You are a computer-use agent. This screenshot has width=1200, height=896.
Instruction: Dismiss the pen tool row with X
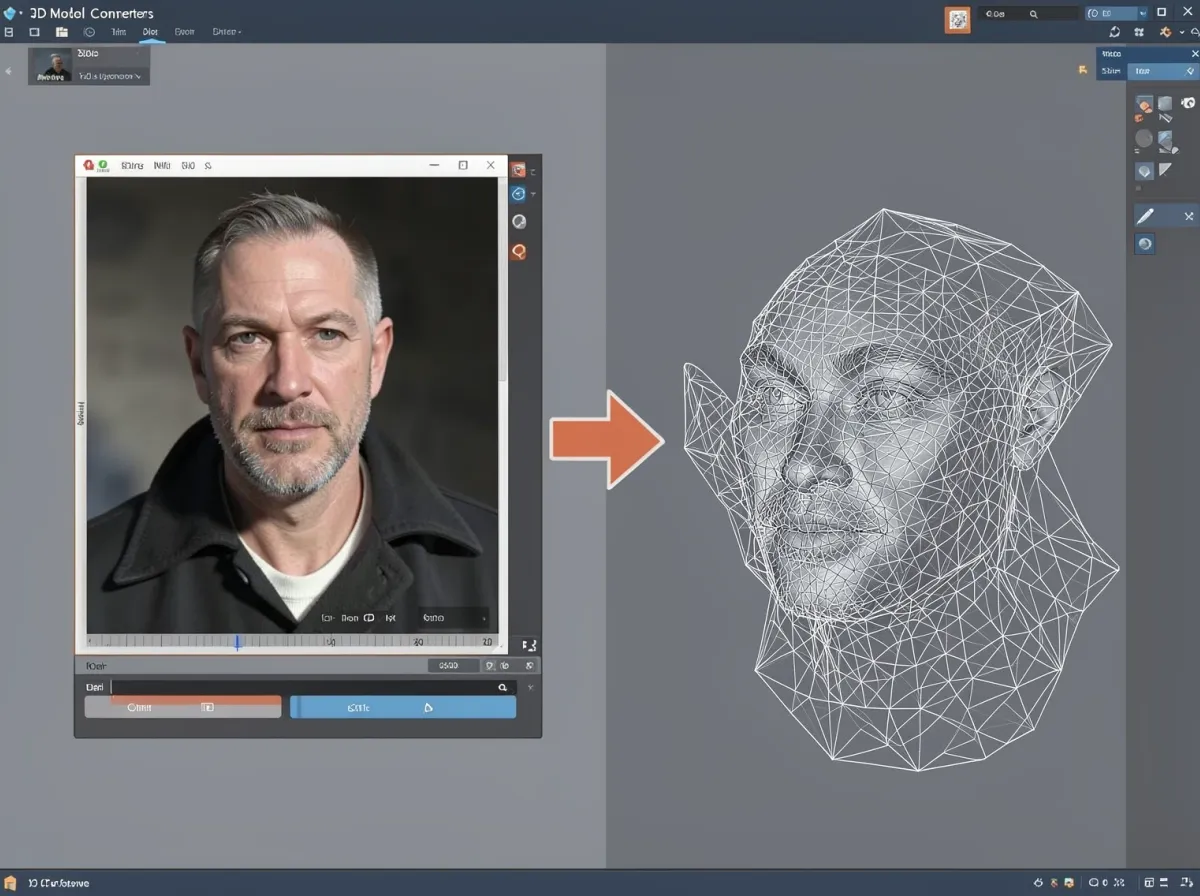(1189, 216)
